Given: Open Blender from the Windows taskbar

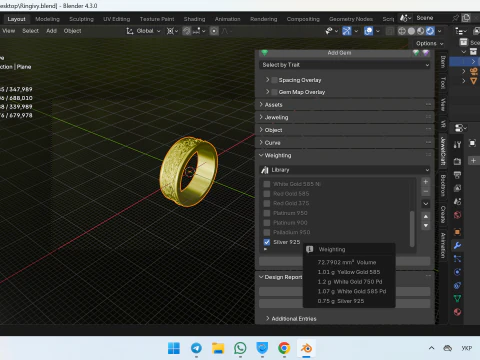Looking at the screenshot, I should point(306,348).
